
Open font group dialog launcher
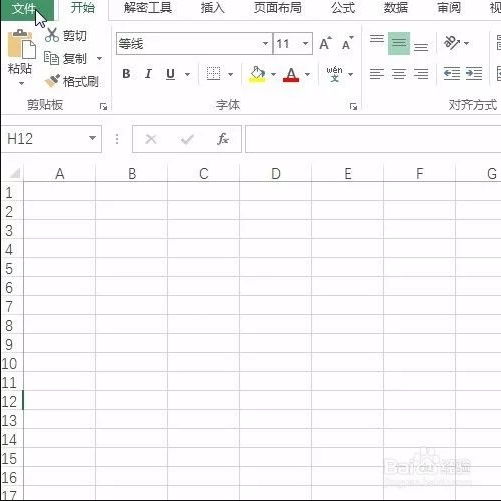pos(353,106)
